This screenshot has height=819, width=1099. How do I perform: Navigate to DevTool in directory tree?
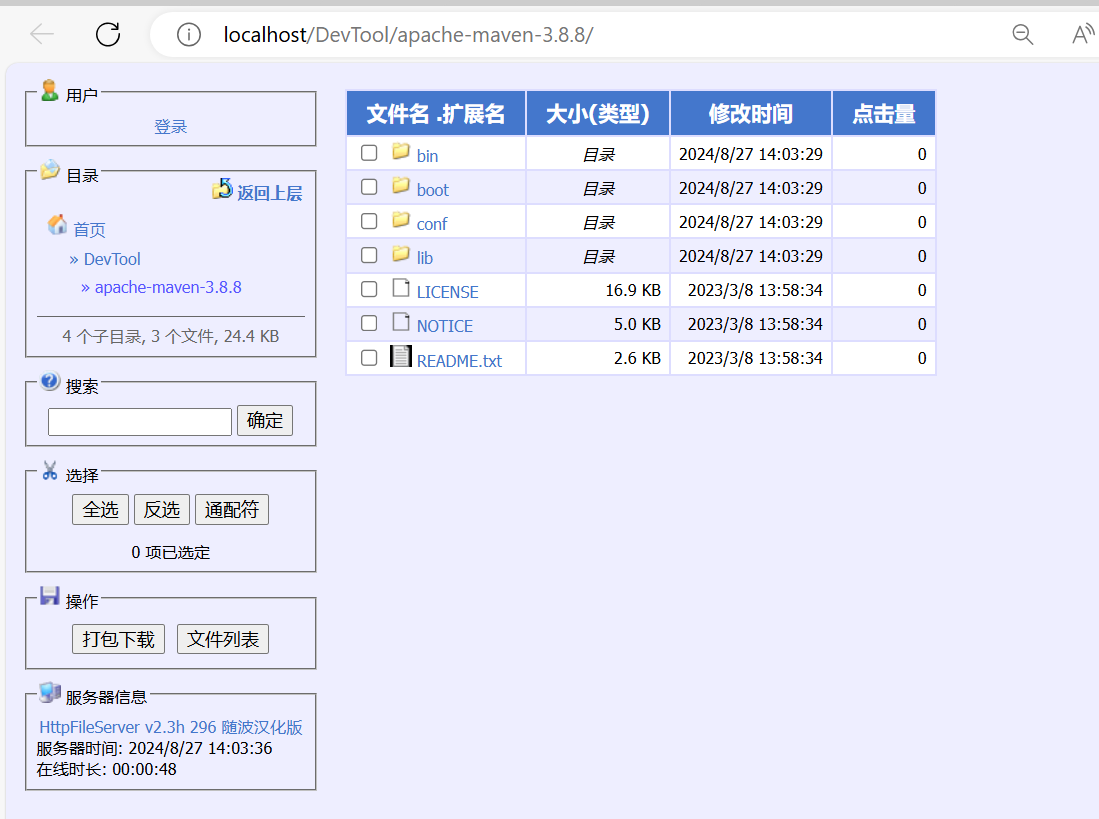tap(112, 259)
